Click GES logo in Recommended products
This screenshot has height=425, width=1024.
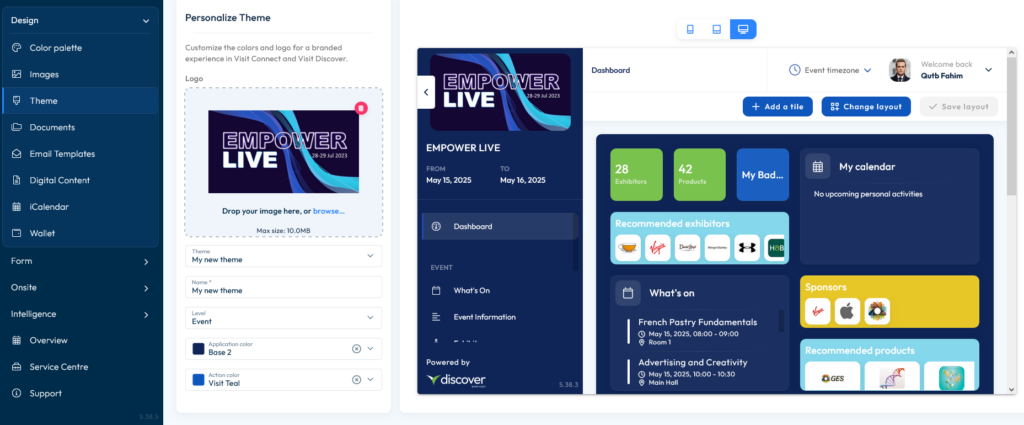832,377
